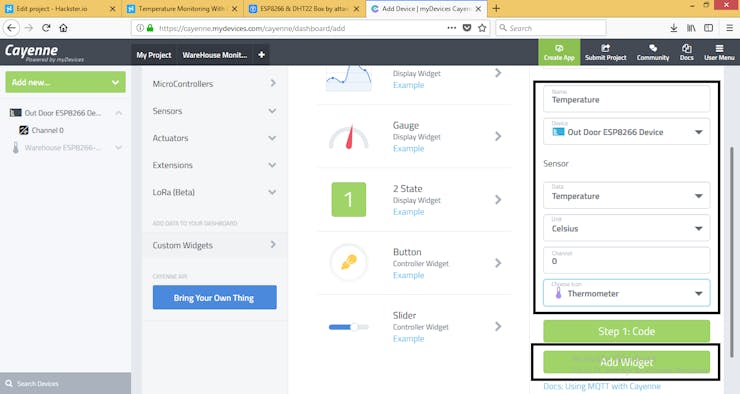Click the browser Search box
Viewport: 740px width, 394px height.
551,28
